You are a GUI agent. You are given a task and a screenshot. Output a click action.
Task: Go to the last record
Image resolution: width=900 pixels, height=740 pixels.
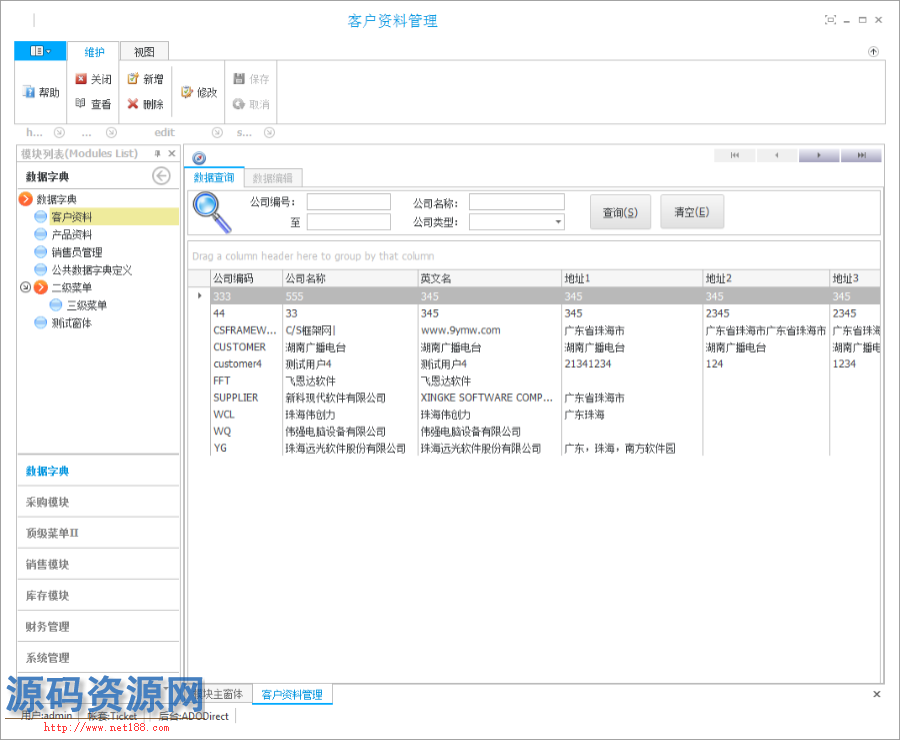click(861, 155)
